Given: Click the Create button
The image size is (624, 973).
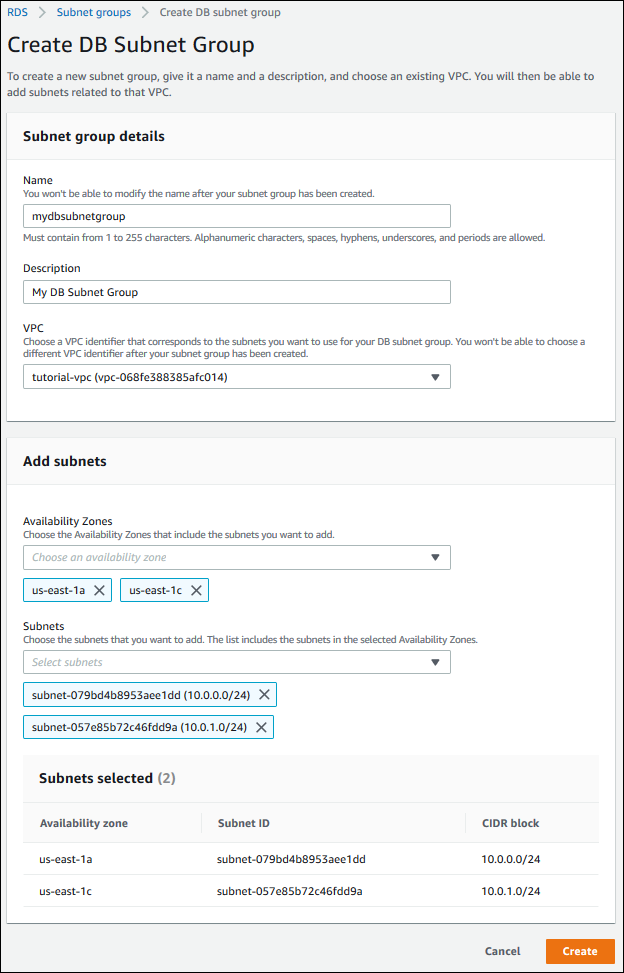Looking at the screenshot, I should point(580,951).
